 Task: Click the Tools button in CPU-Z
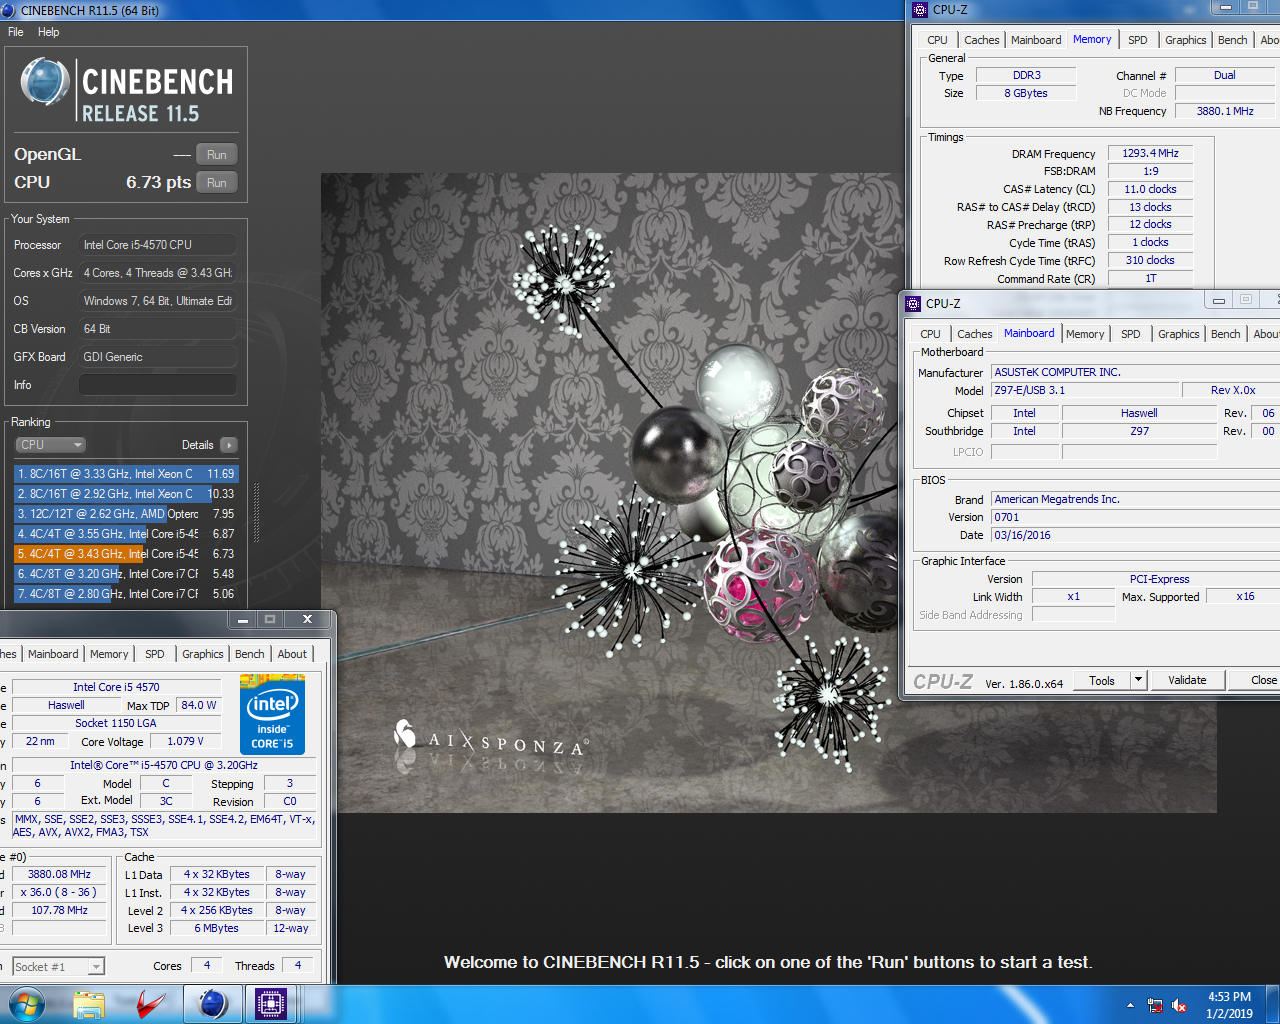point(1102,680)
